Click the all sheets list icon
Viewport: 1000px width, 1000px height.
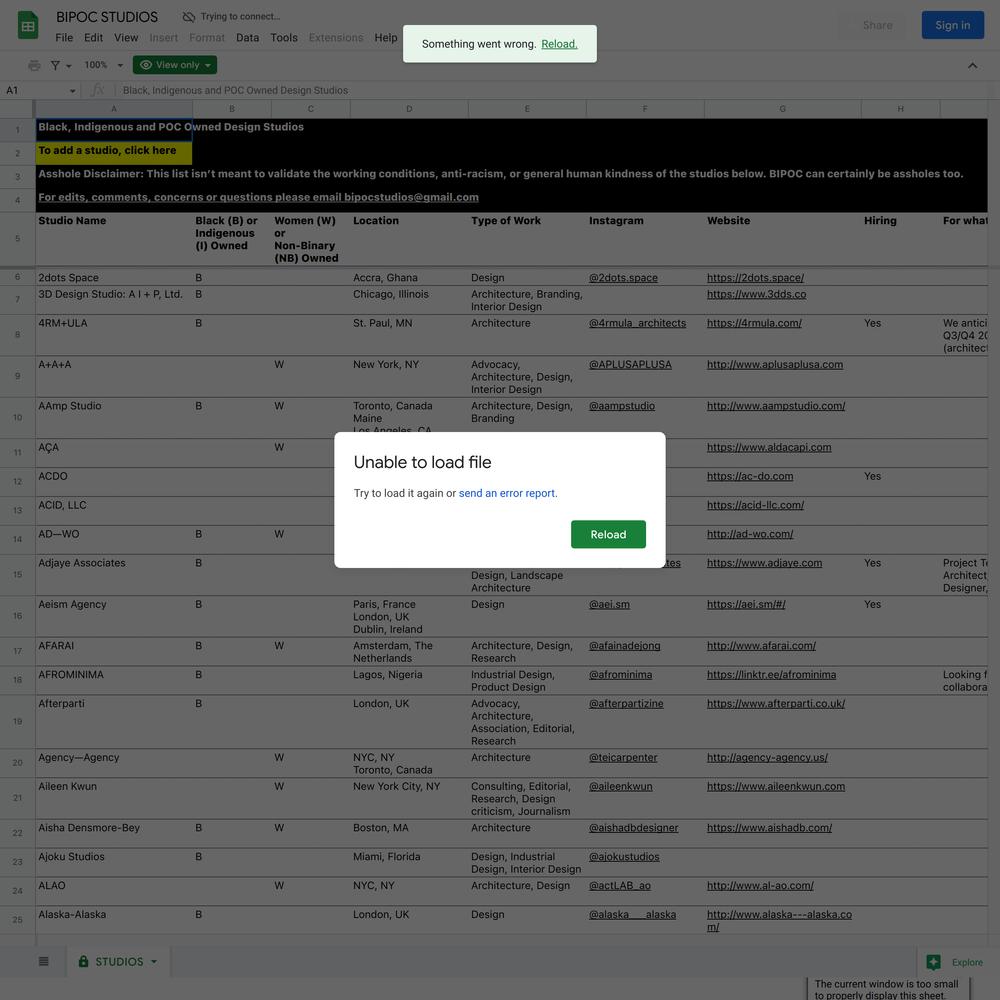43,961
